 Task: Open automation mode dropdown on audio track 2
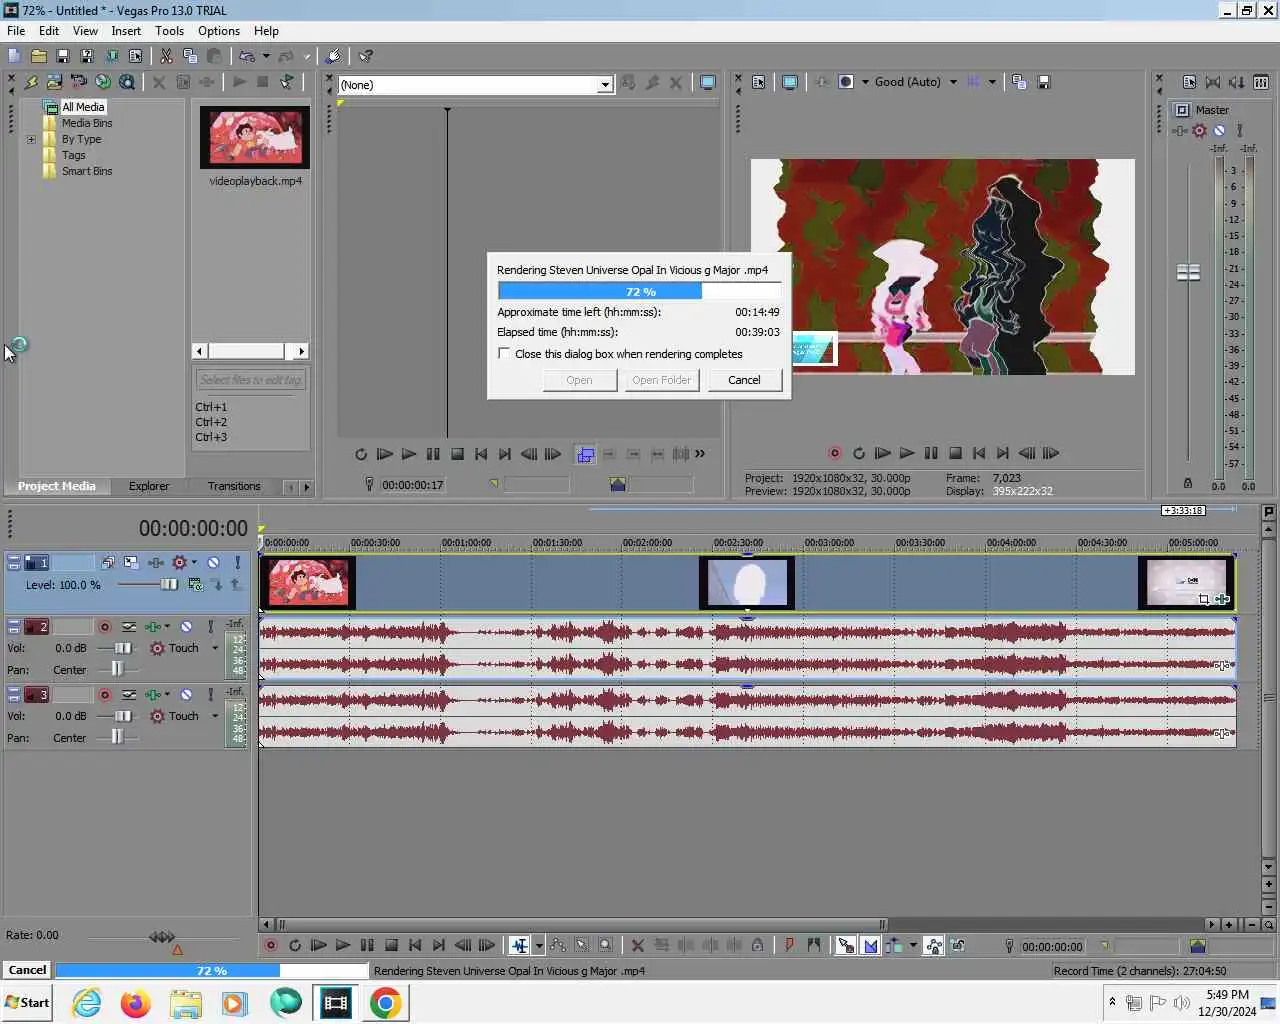click(x=215, y=648)
